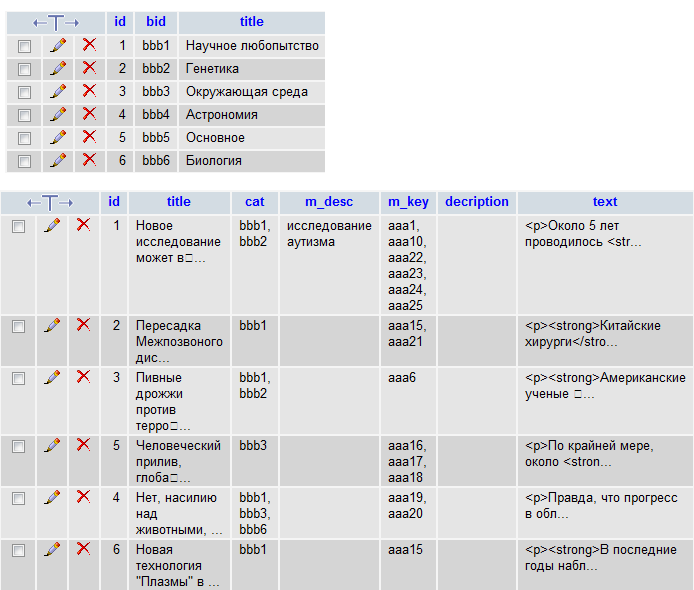
Task: Check the 'Новое исследование' article checkbox
Action: tap(18, 227)
